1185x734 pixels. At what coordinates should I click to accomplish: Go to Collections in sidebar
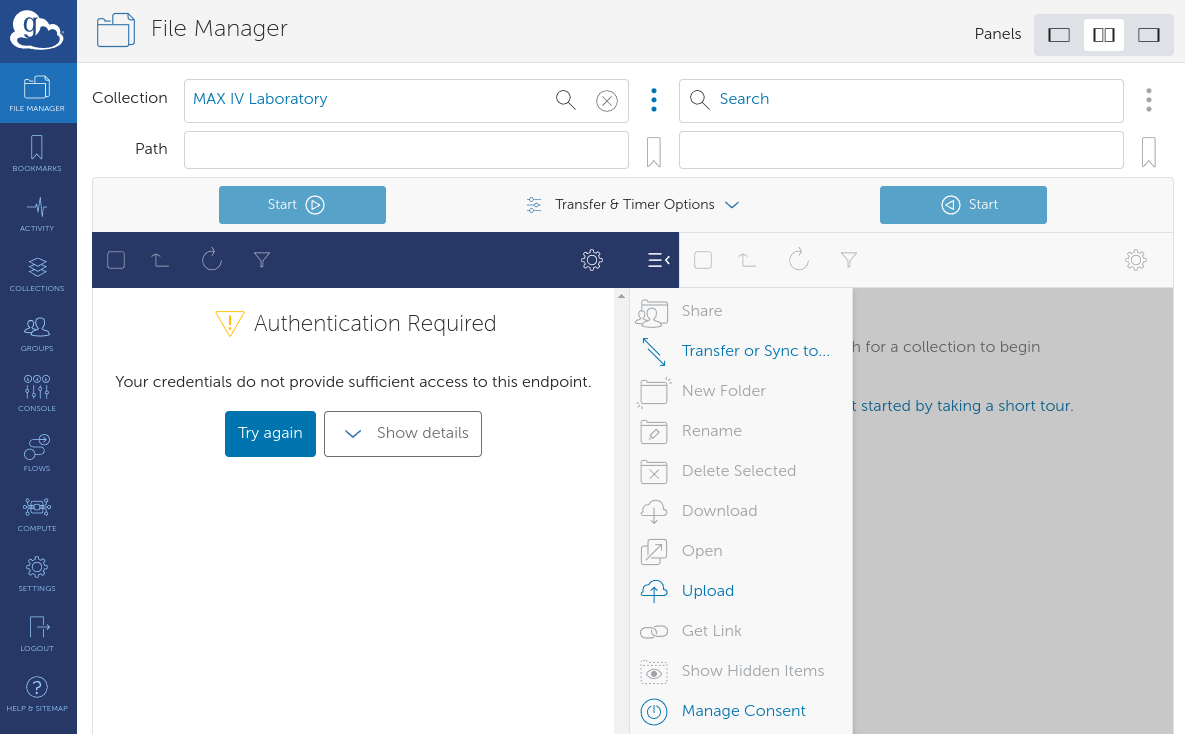pyautogui.click(x=37, y=273)
